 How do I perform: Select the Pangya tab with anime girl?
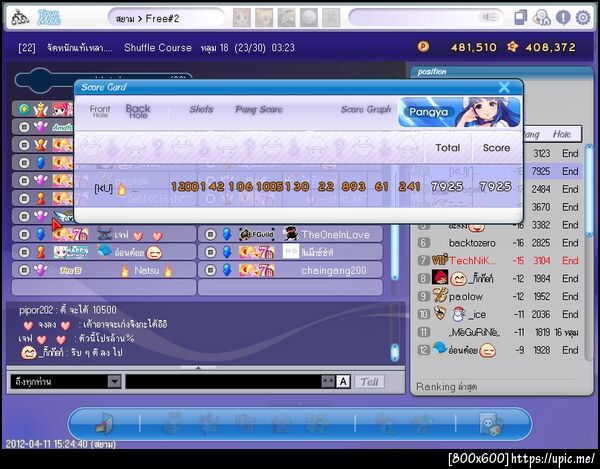click(459, 112)
